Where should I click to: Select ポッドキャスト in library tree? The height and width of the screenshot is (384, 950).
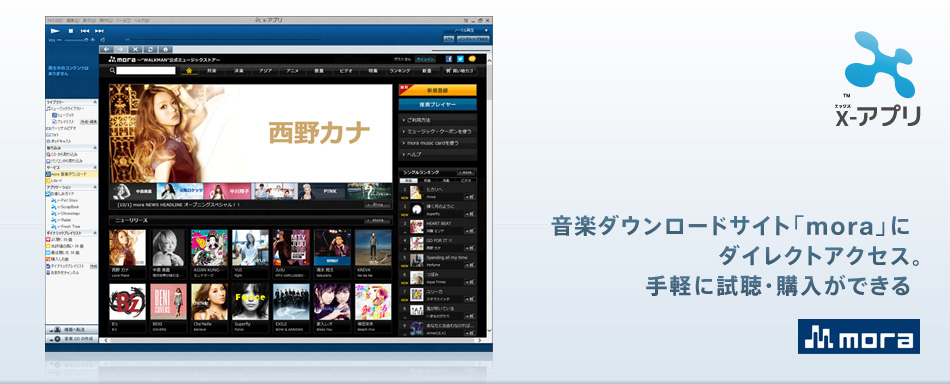tap(58, 141)
